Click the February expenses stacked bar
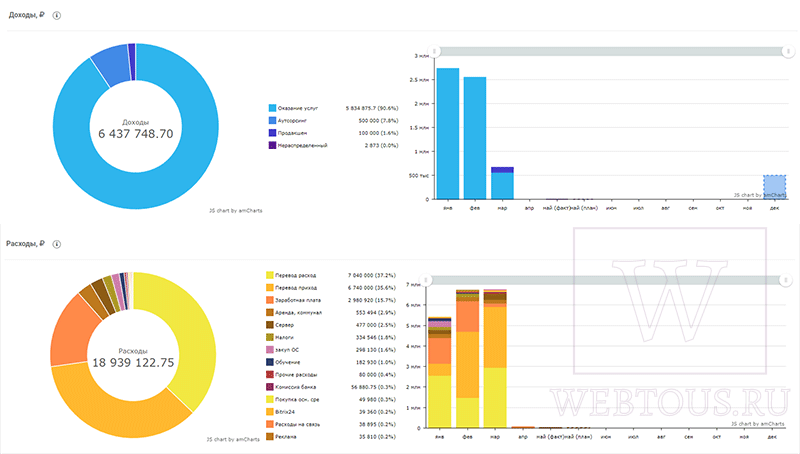Image resolution: width=800 pixels, height=454 pixels. pos(467,359)
